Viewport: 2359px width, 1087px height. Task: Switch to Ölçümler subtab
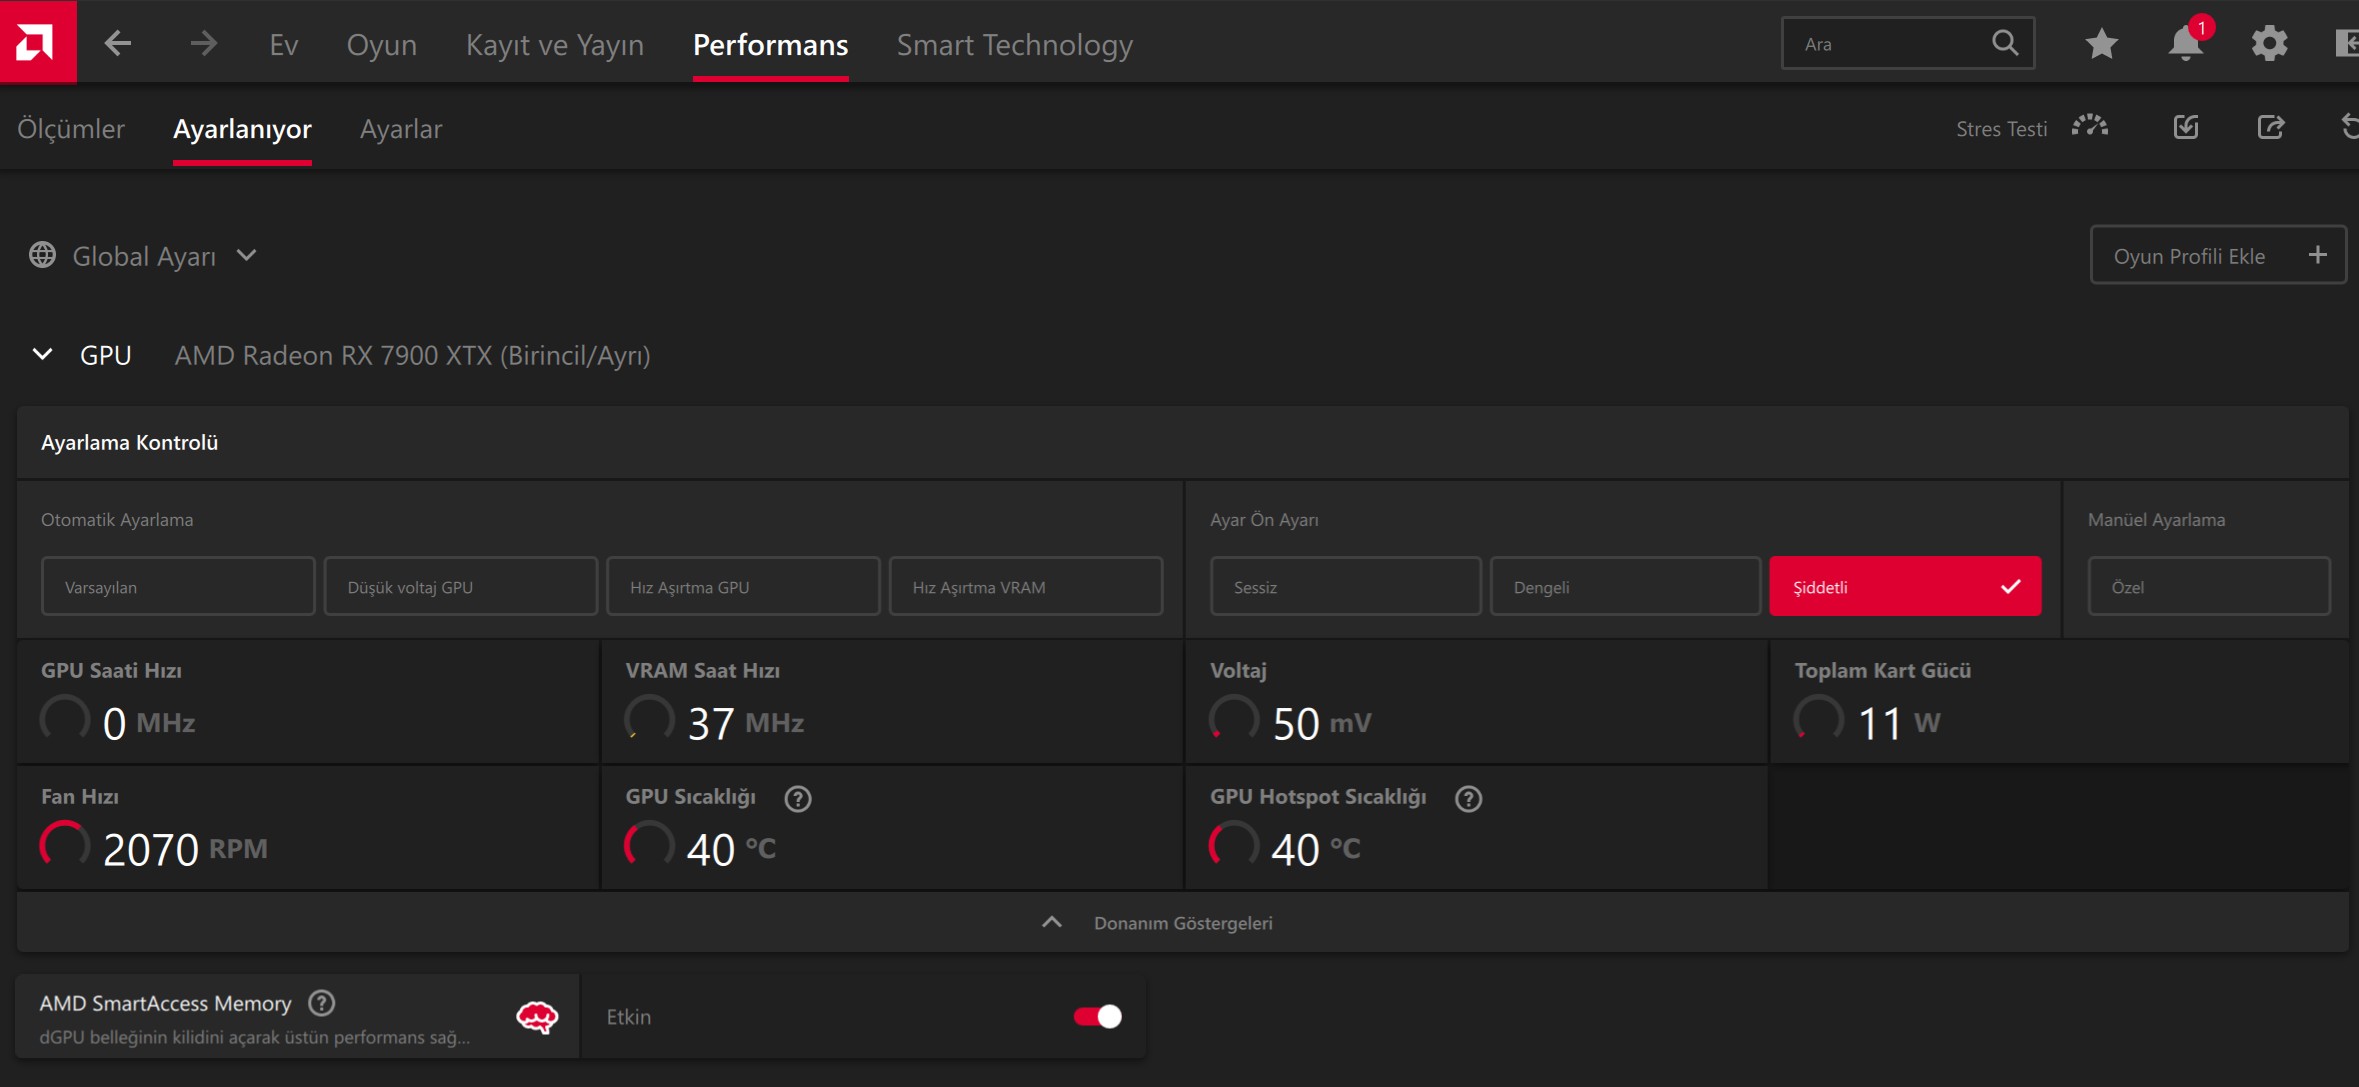coord(71,128)
